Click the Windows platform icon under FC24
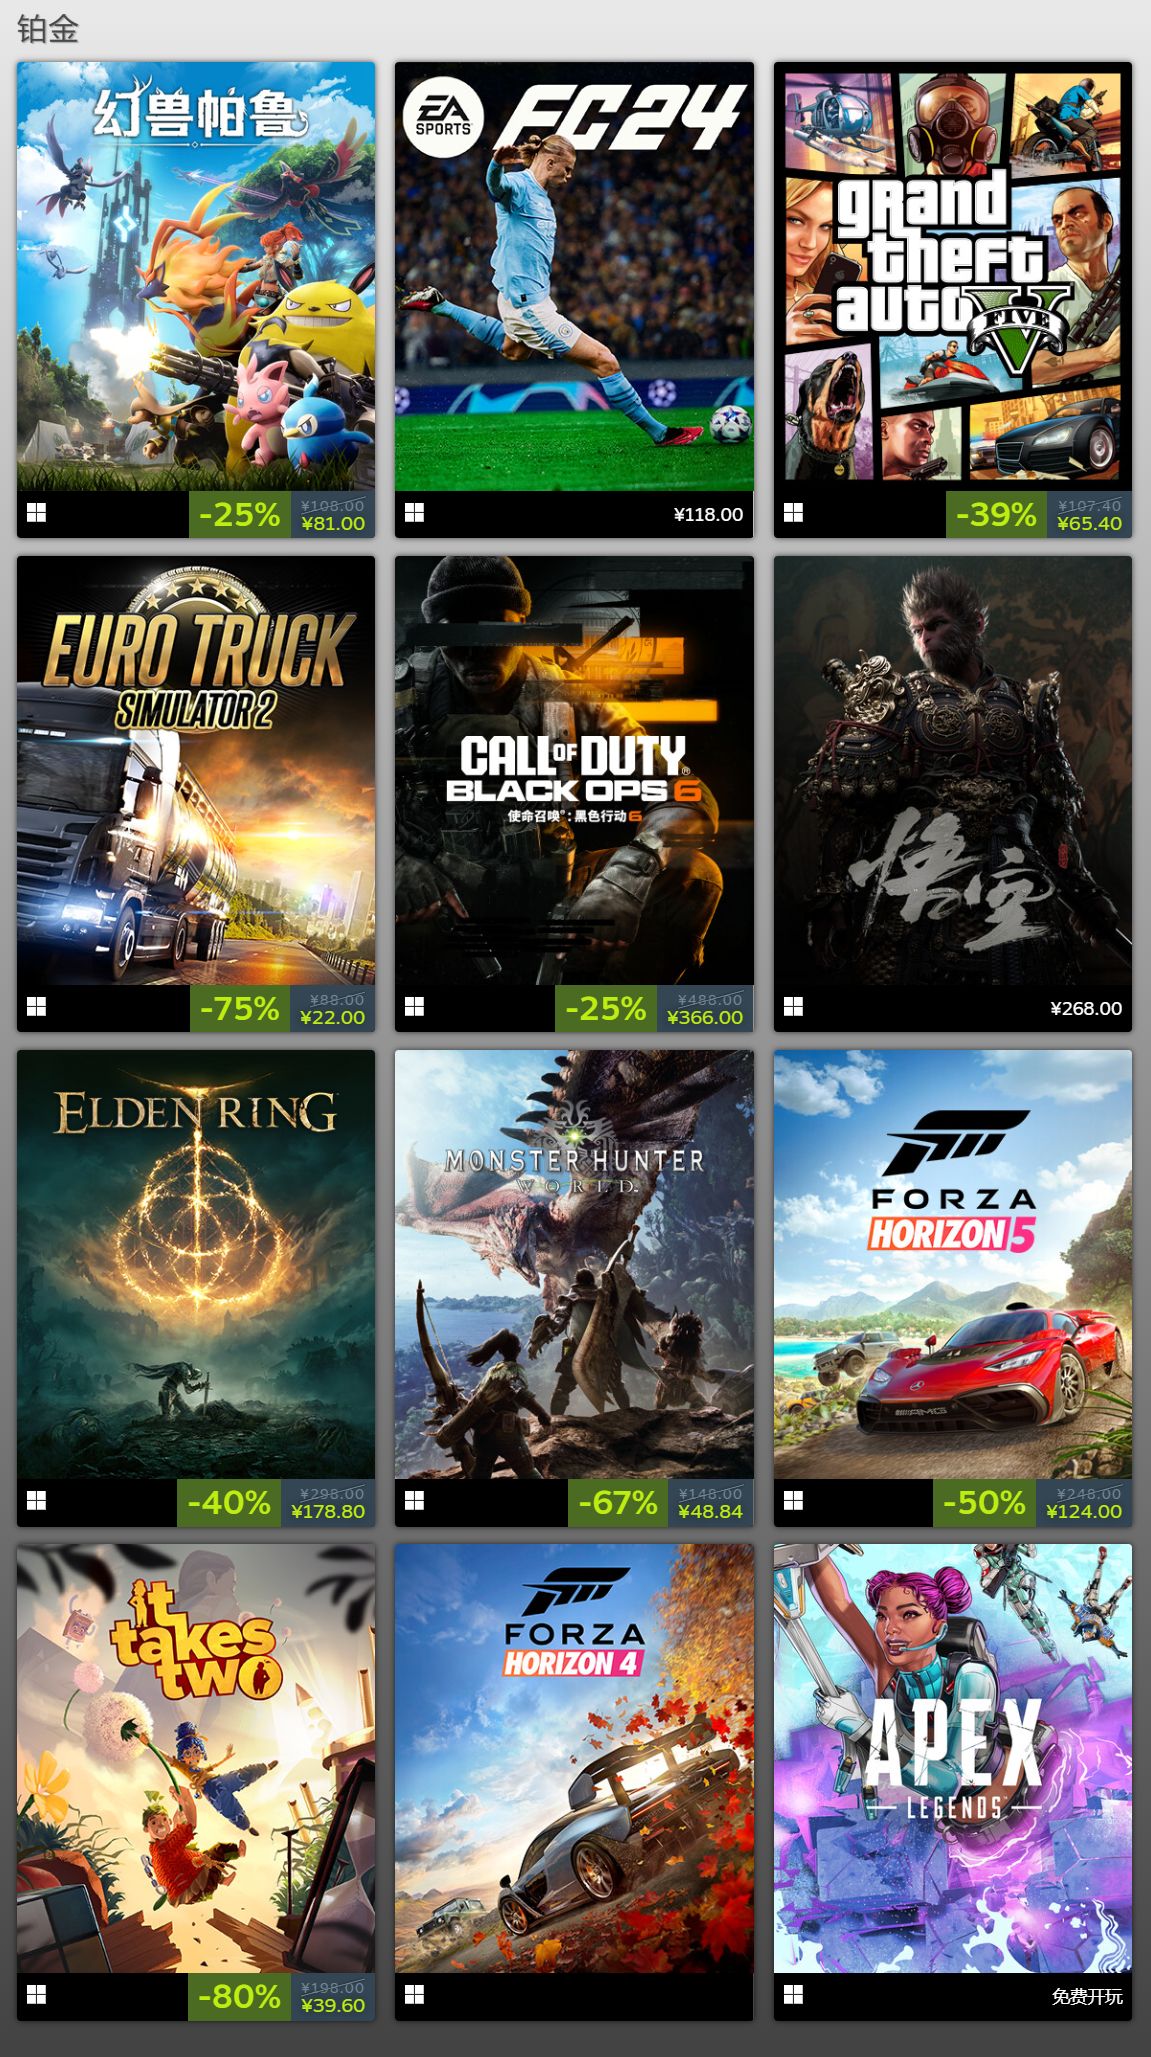Image resolution: width=1151 pixels, height=2057 pixels. pos(415,513)
